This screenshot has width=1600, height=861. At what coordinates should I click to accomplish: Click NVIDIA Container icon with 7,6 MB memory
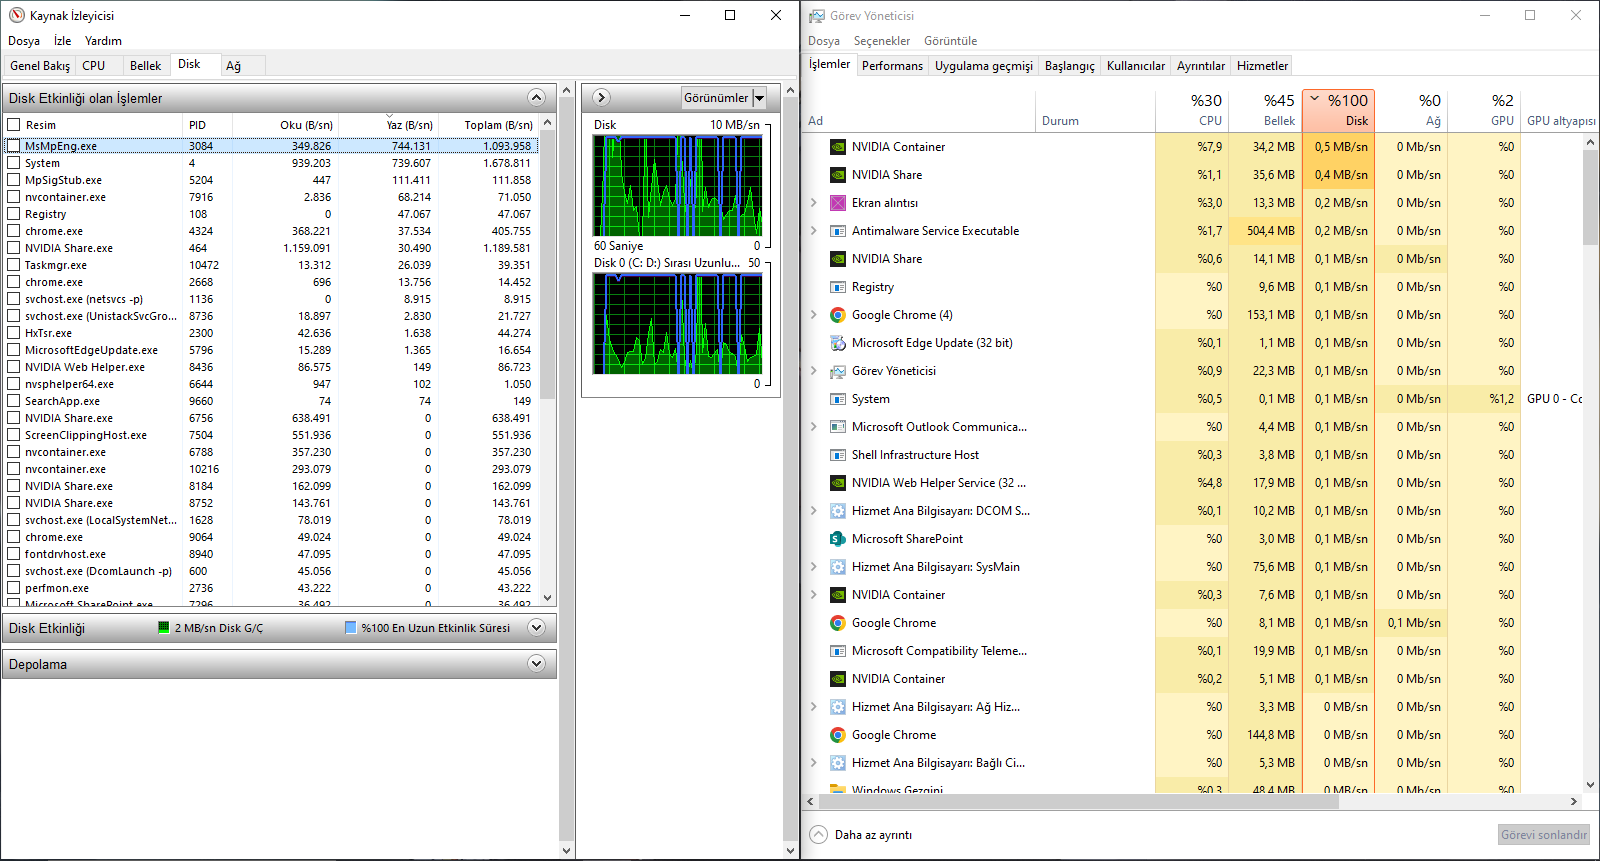coord(838,595)
